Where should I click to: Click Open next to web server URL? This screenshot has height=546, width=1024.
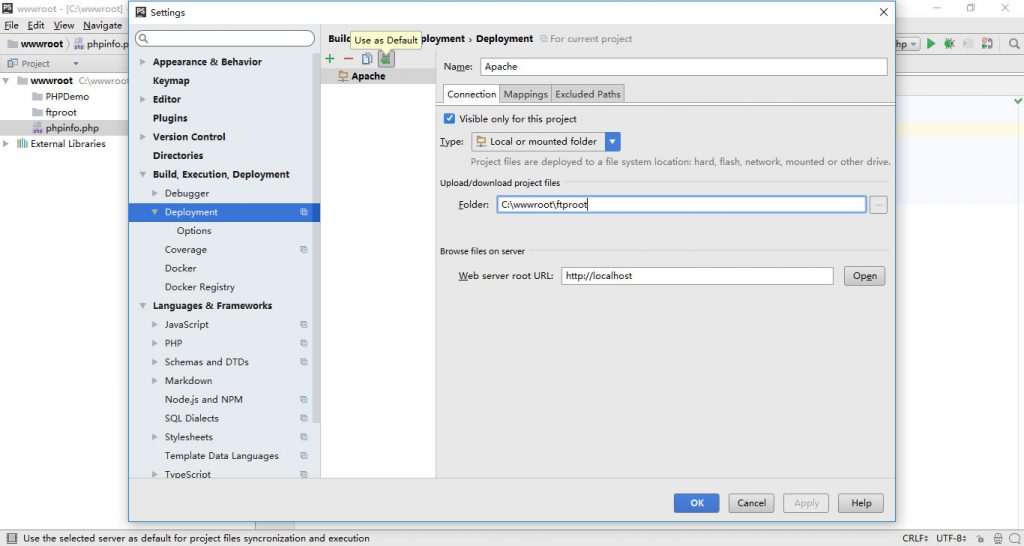(864, 276)
